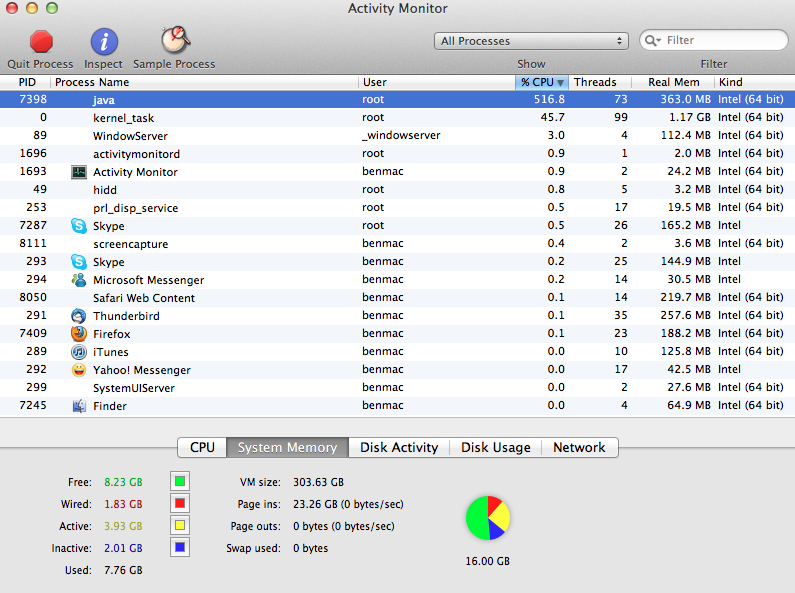
Task: Click the yellow Active memory color swatch
Action: click(x=180, y=525)
